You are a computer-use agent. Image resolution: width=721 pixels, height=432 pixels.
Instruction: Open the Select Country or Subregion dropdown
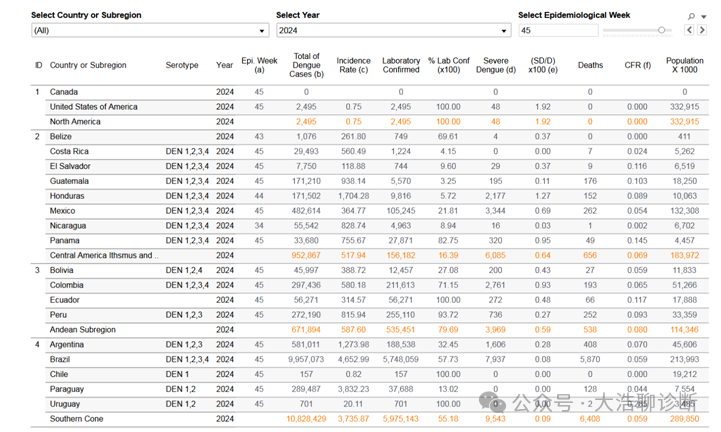click(x=150, y=31)
